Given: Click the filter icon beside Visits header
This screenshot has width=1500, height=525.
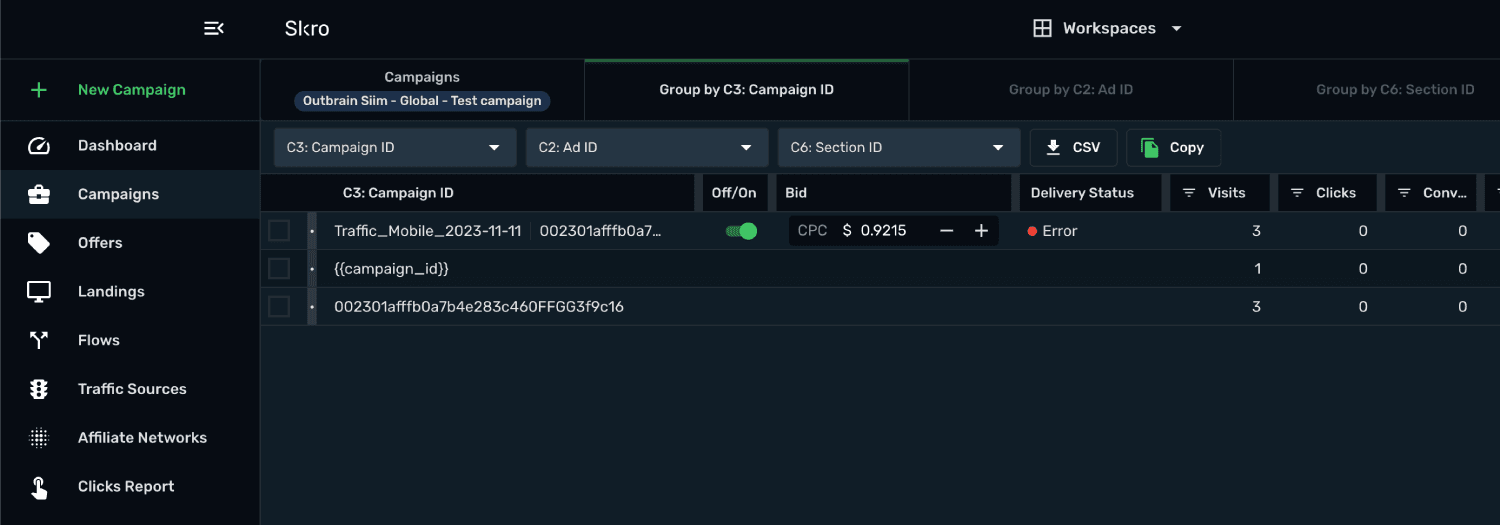Looking at the screenshot, I should click(1190, 193).
